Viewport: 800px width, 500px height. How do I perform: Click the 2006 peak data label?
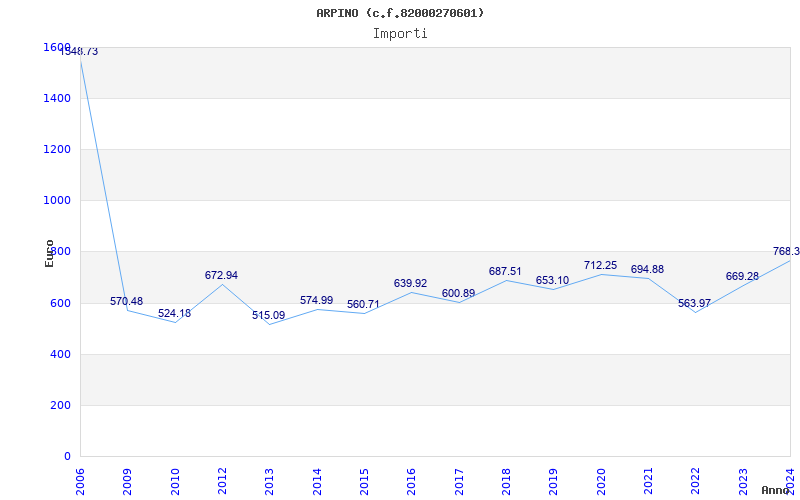point(79,51)
